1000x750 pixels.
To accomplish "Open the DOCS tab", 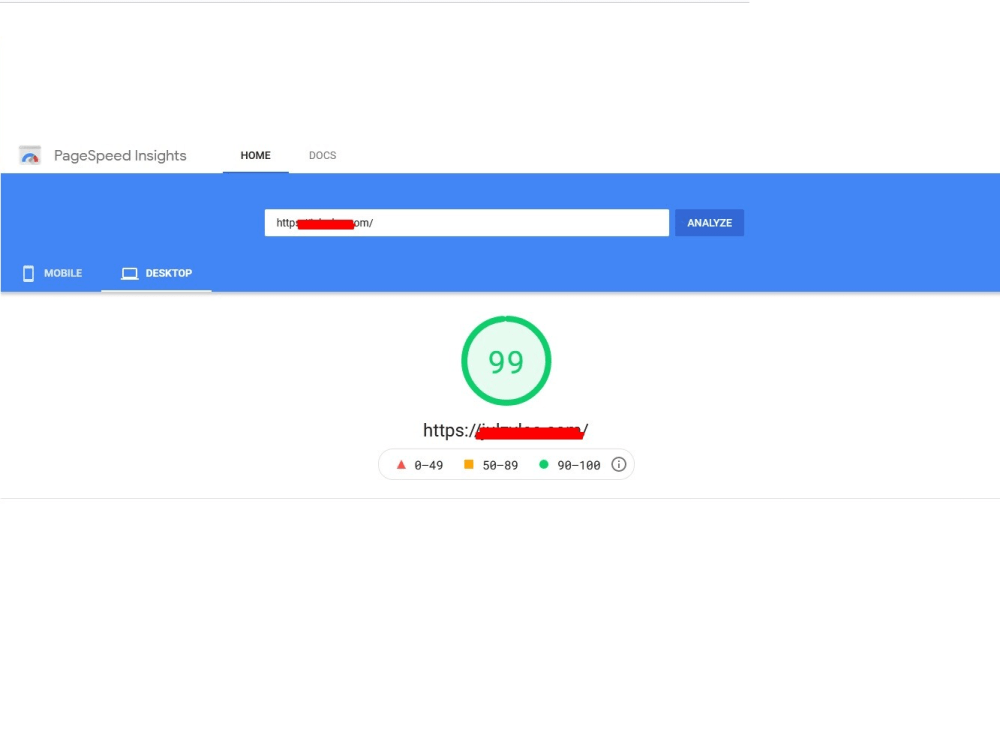I will point(322,156).
